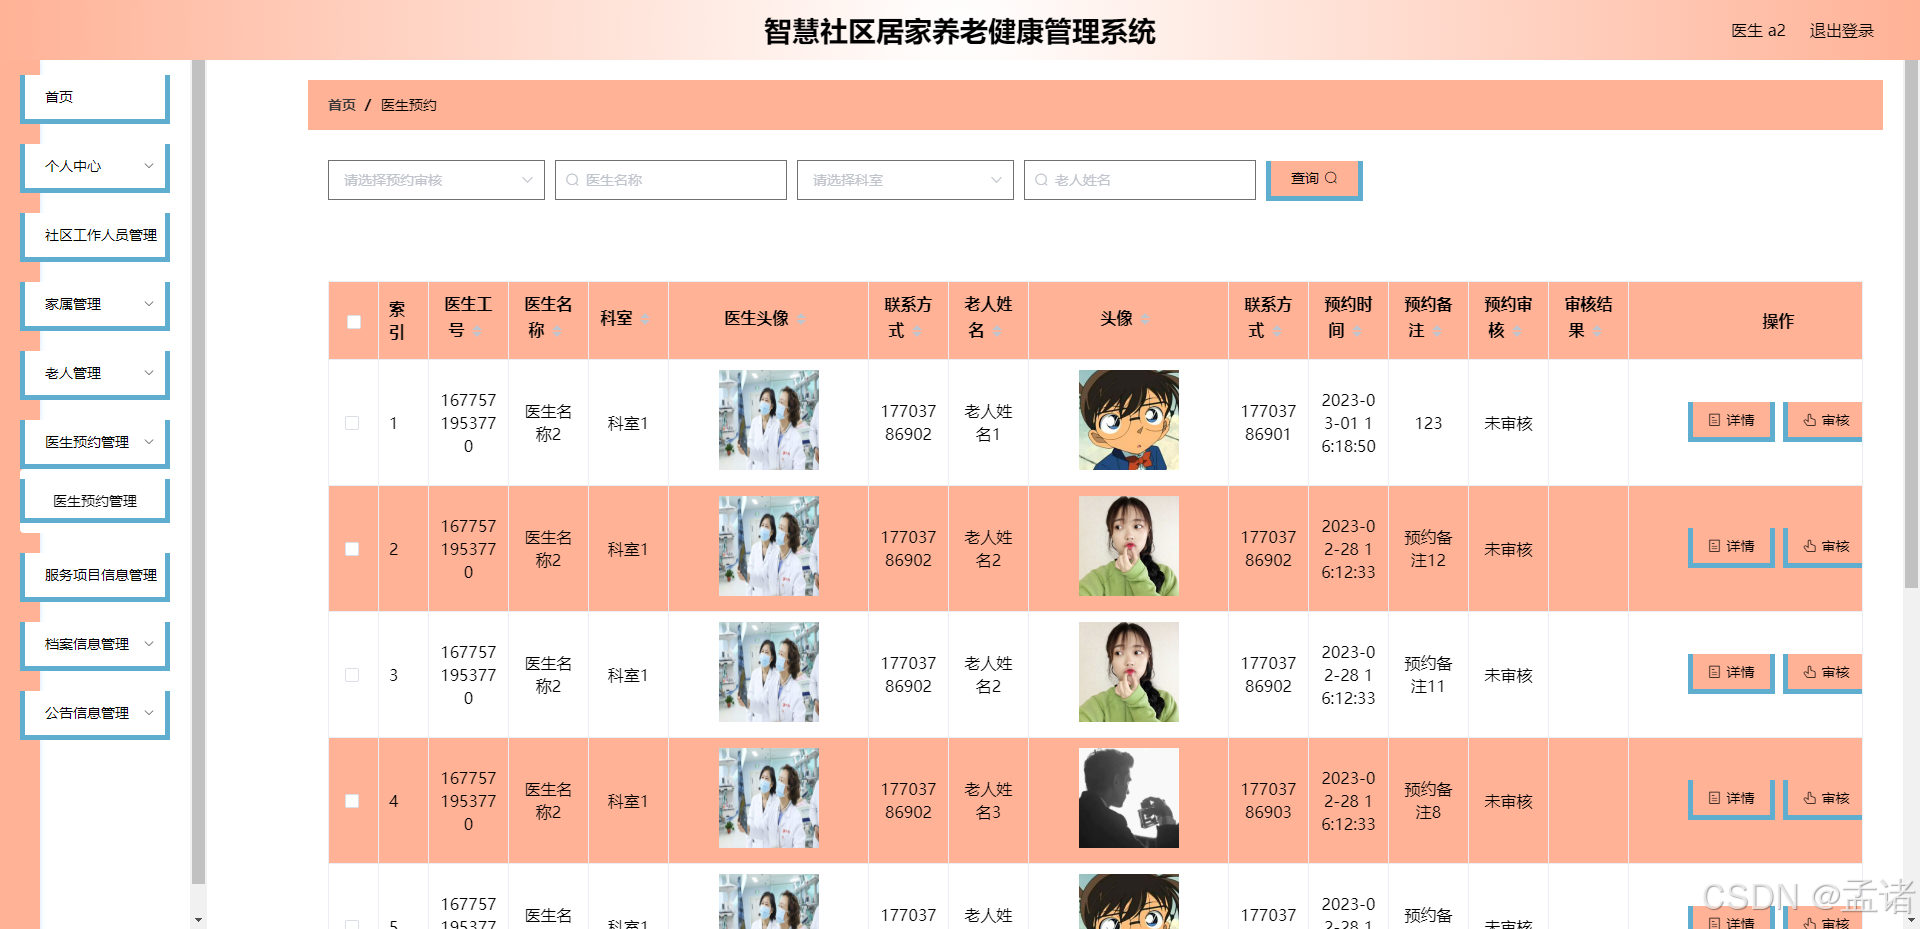Open the 请选择科室 dropdown
This screenshot has height=929, width=1920.
[904, 180]
